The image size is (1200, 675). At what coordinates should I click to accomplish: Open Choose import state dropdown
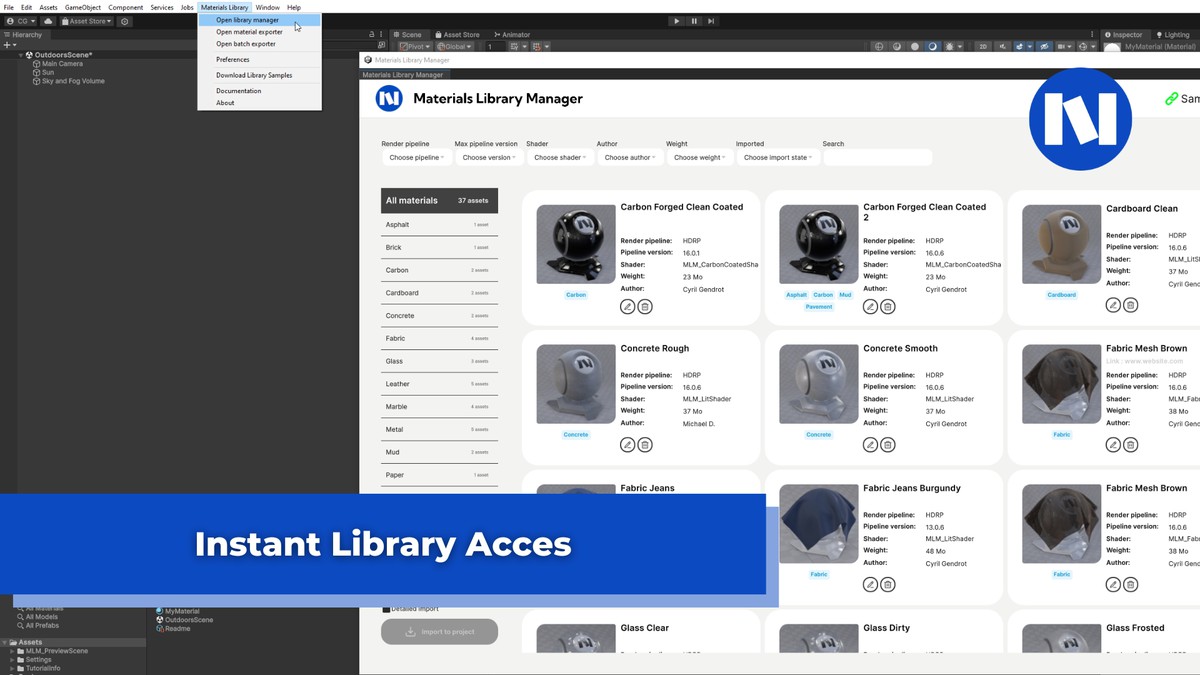point(777,157)
